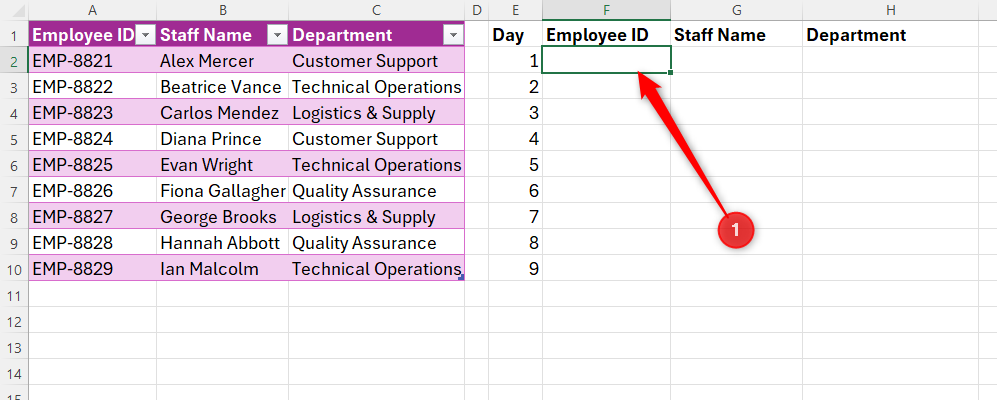This screenshot has width=997, height=400.
Task: Click Logistics & Supply in Carlos Mendez's row
Action: click(376, 113)
